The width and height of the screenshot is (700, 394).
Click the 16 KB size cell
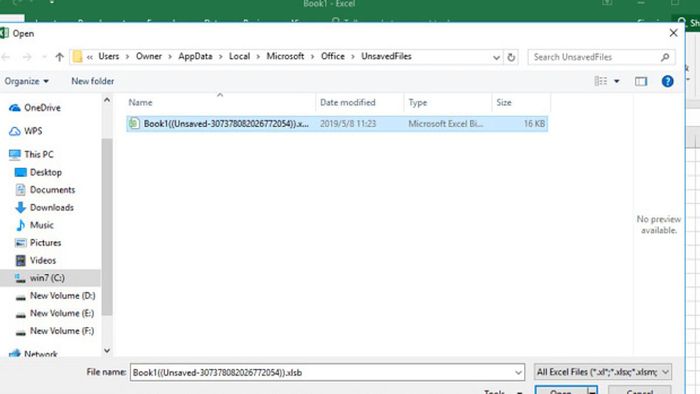[x=534, y=124]
